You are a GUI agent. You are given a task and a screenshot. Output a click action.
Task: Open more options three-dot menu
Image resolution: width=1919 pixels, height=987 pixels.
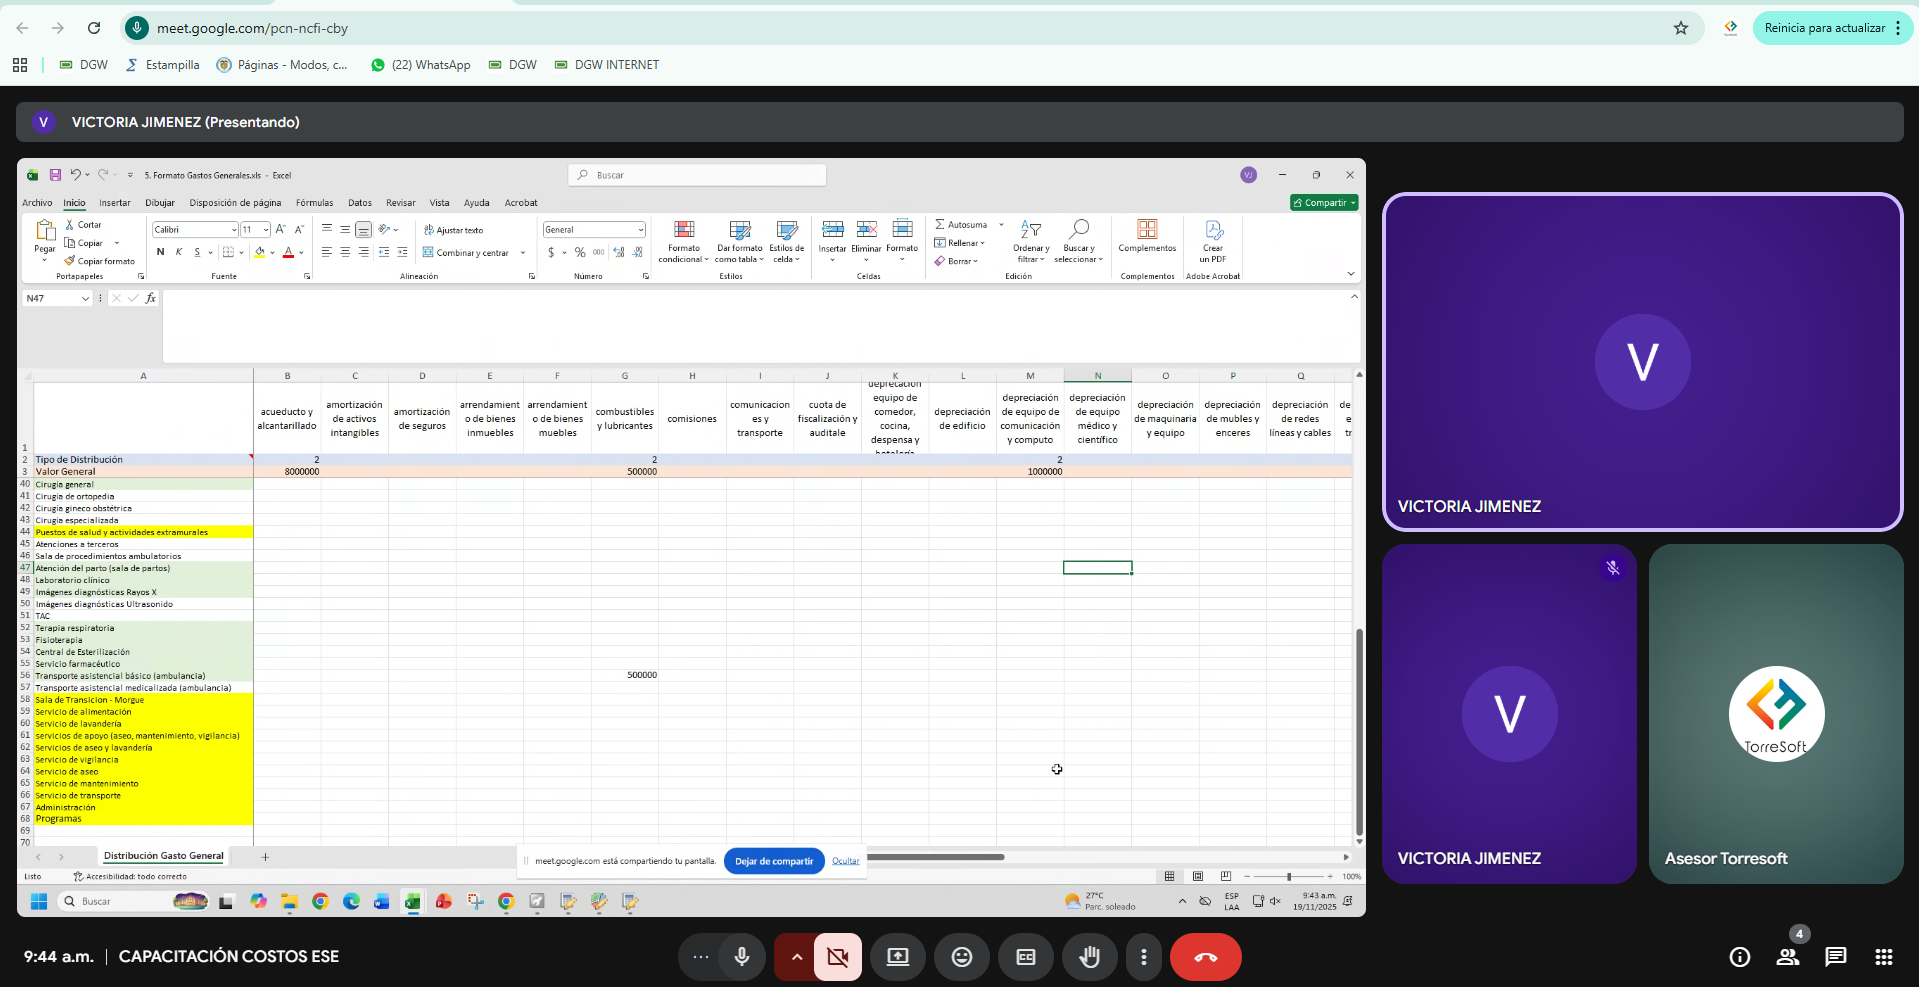1143,957
